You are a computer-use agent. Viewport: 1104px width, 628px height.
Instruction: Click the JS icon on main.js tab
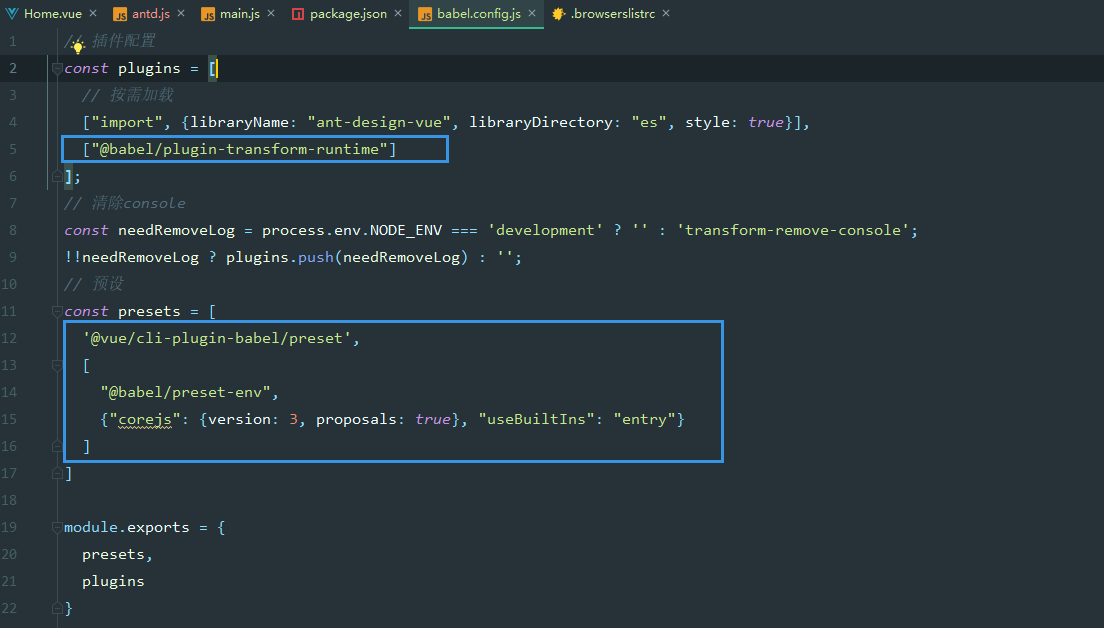pyautogui.click(x=208, y=14)
